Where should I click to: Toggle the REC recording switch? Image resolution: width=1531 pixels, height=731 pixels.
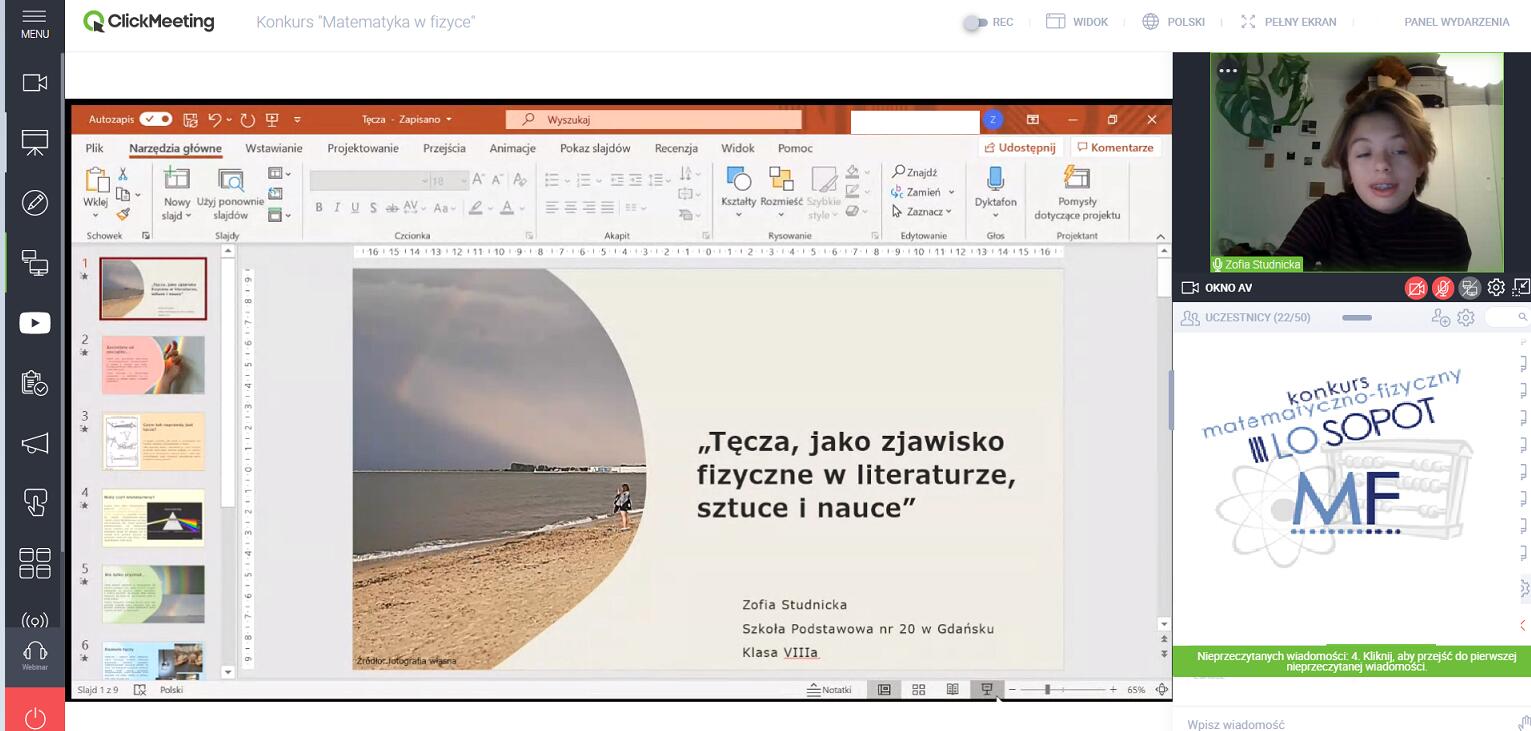(x=974, y=22)
